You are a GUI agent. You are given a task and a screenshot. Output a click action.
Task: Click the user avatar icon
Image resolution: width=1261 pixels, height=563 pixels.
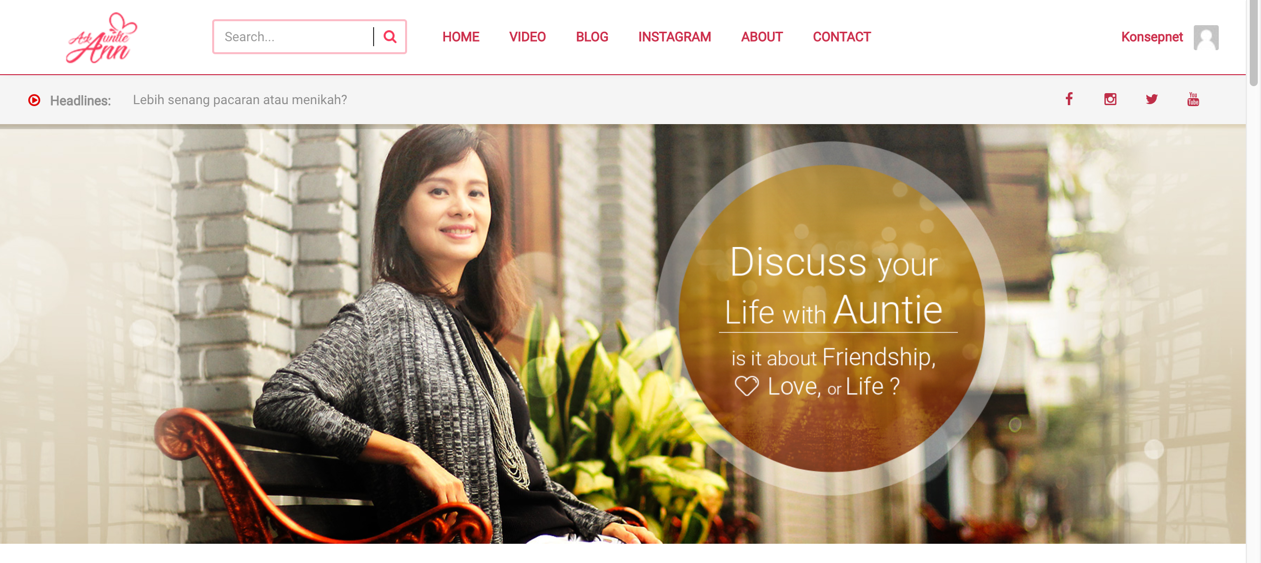(1206, 38)
